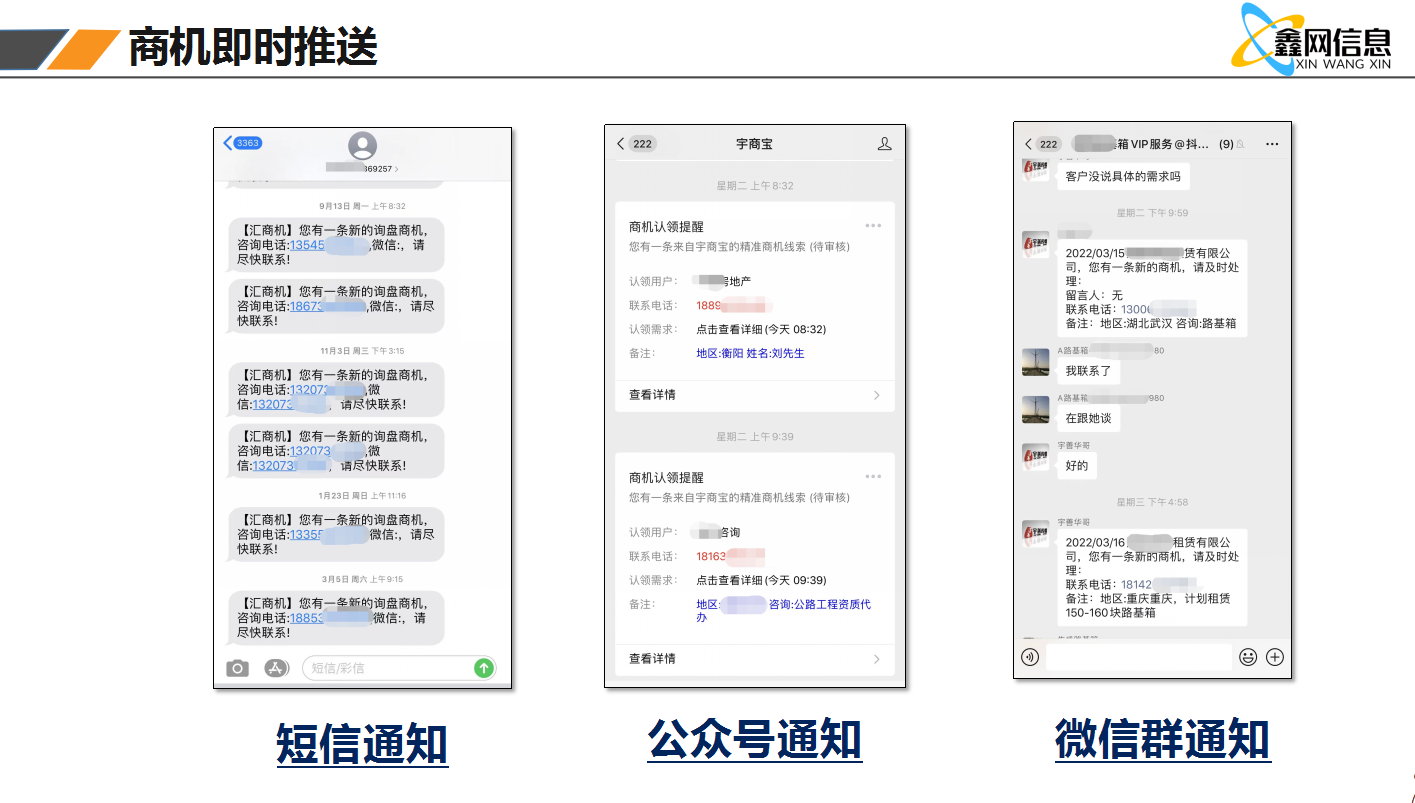This screenshot has height=803, width=1415.
Task: Select the 星期三 下午 4:58 timestamp
Action: click(x=1152, y=502)
